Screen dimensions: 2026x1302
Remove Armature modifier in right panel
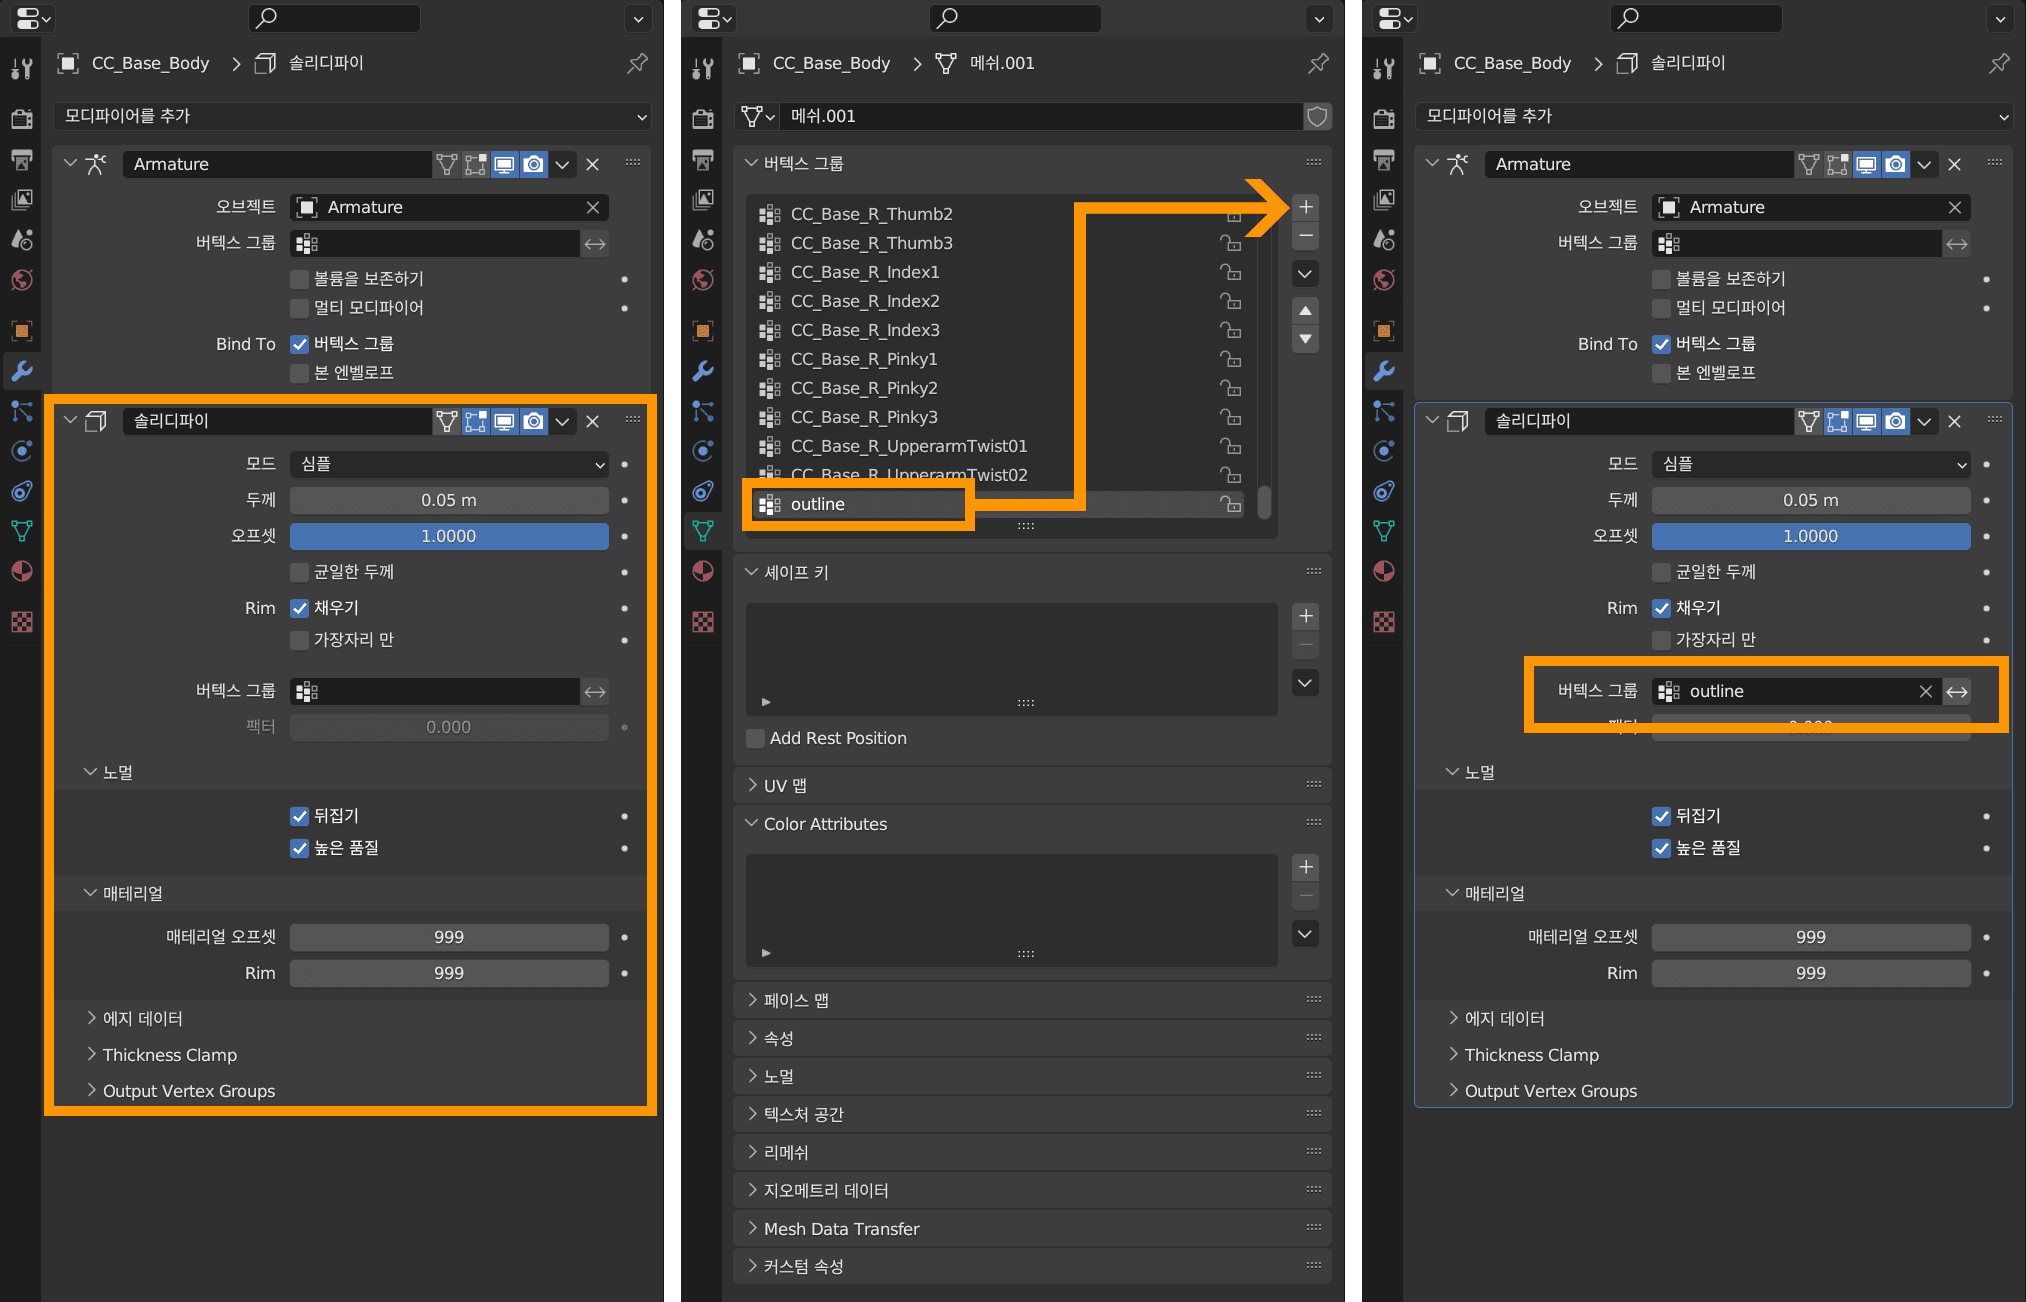click(1955, 164)
